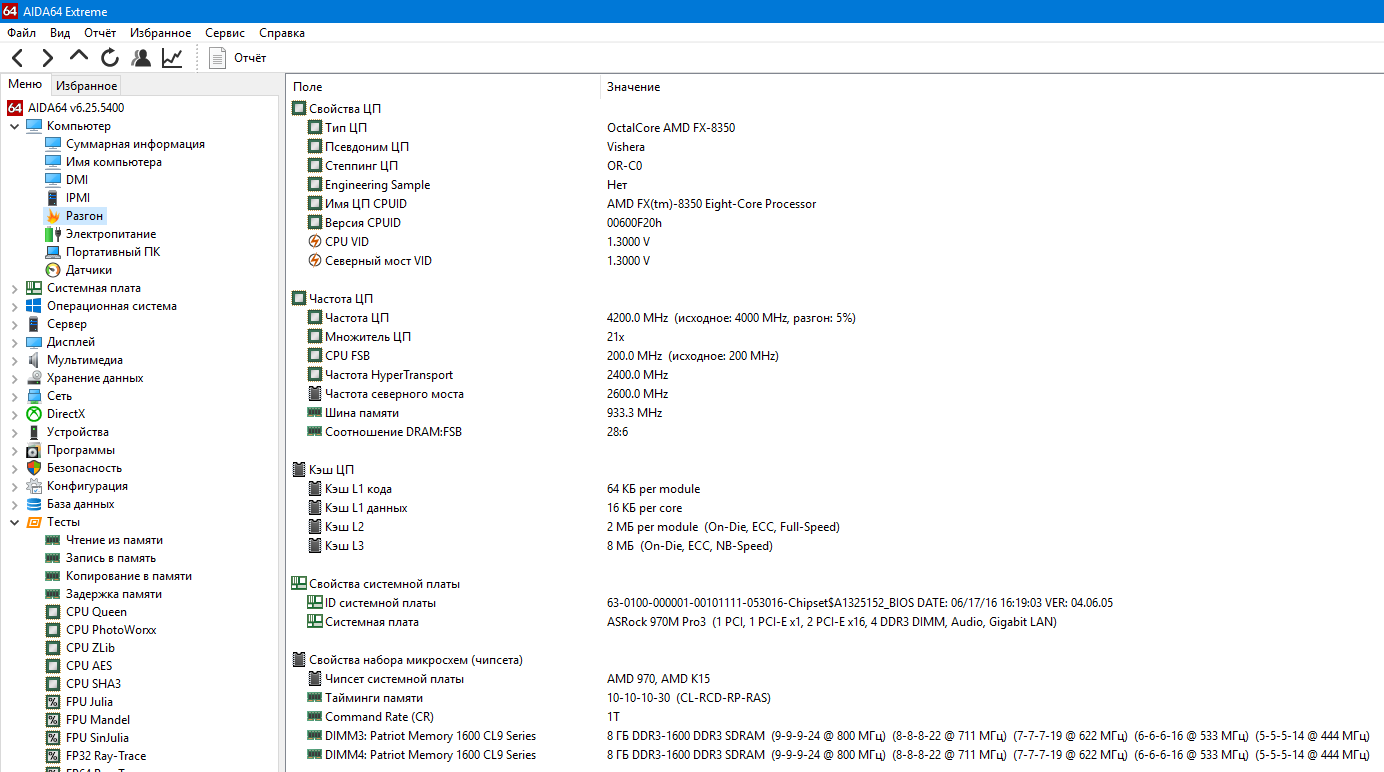Select the CPU PhotoWorxx benchmark
1384x772 pixels.
click(111, 630)
